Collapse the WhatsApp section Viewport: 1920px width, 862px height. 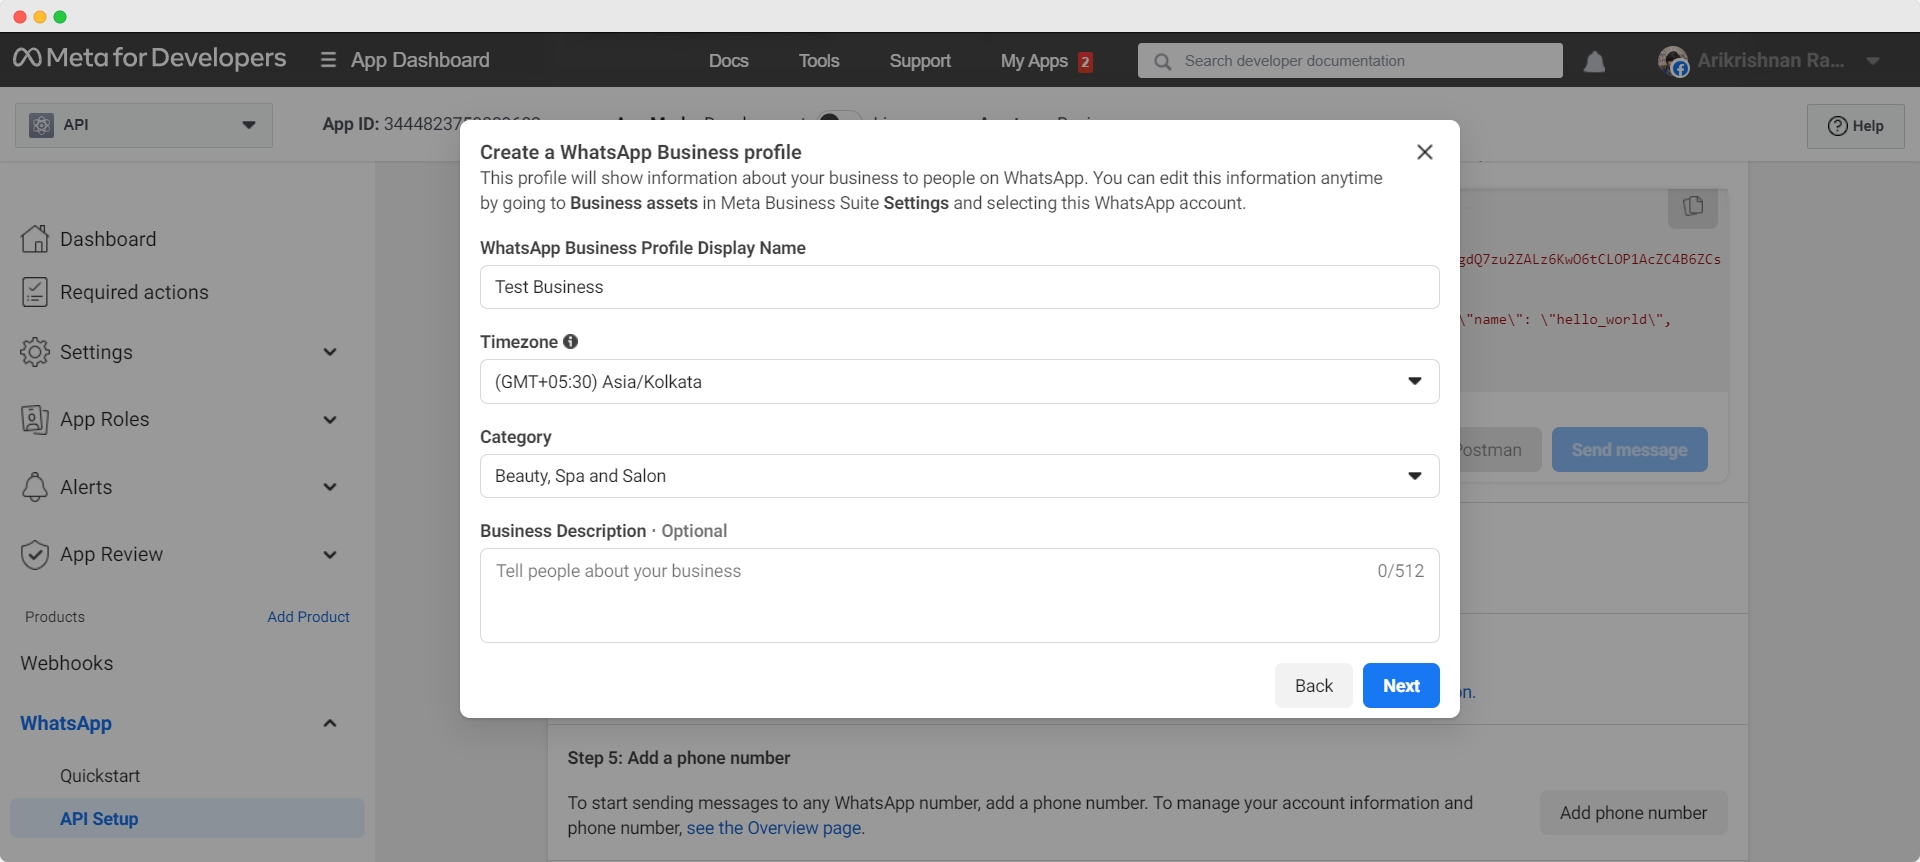(x=330, y=723)
